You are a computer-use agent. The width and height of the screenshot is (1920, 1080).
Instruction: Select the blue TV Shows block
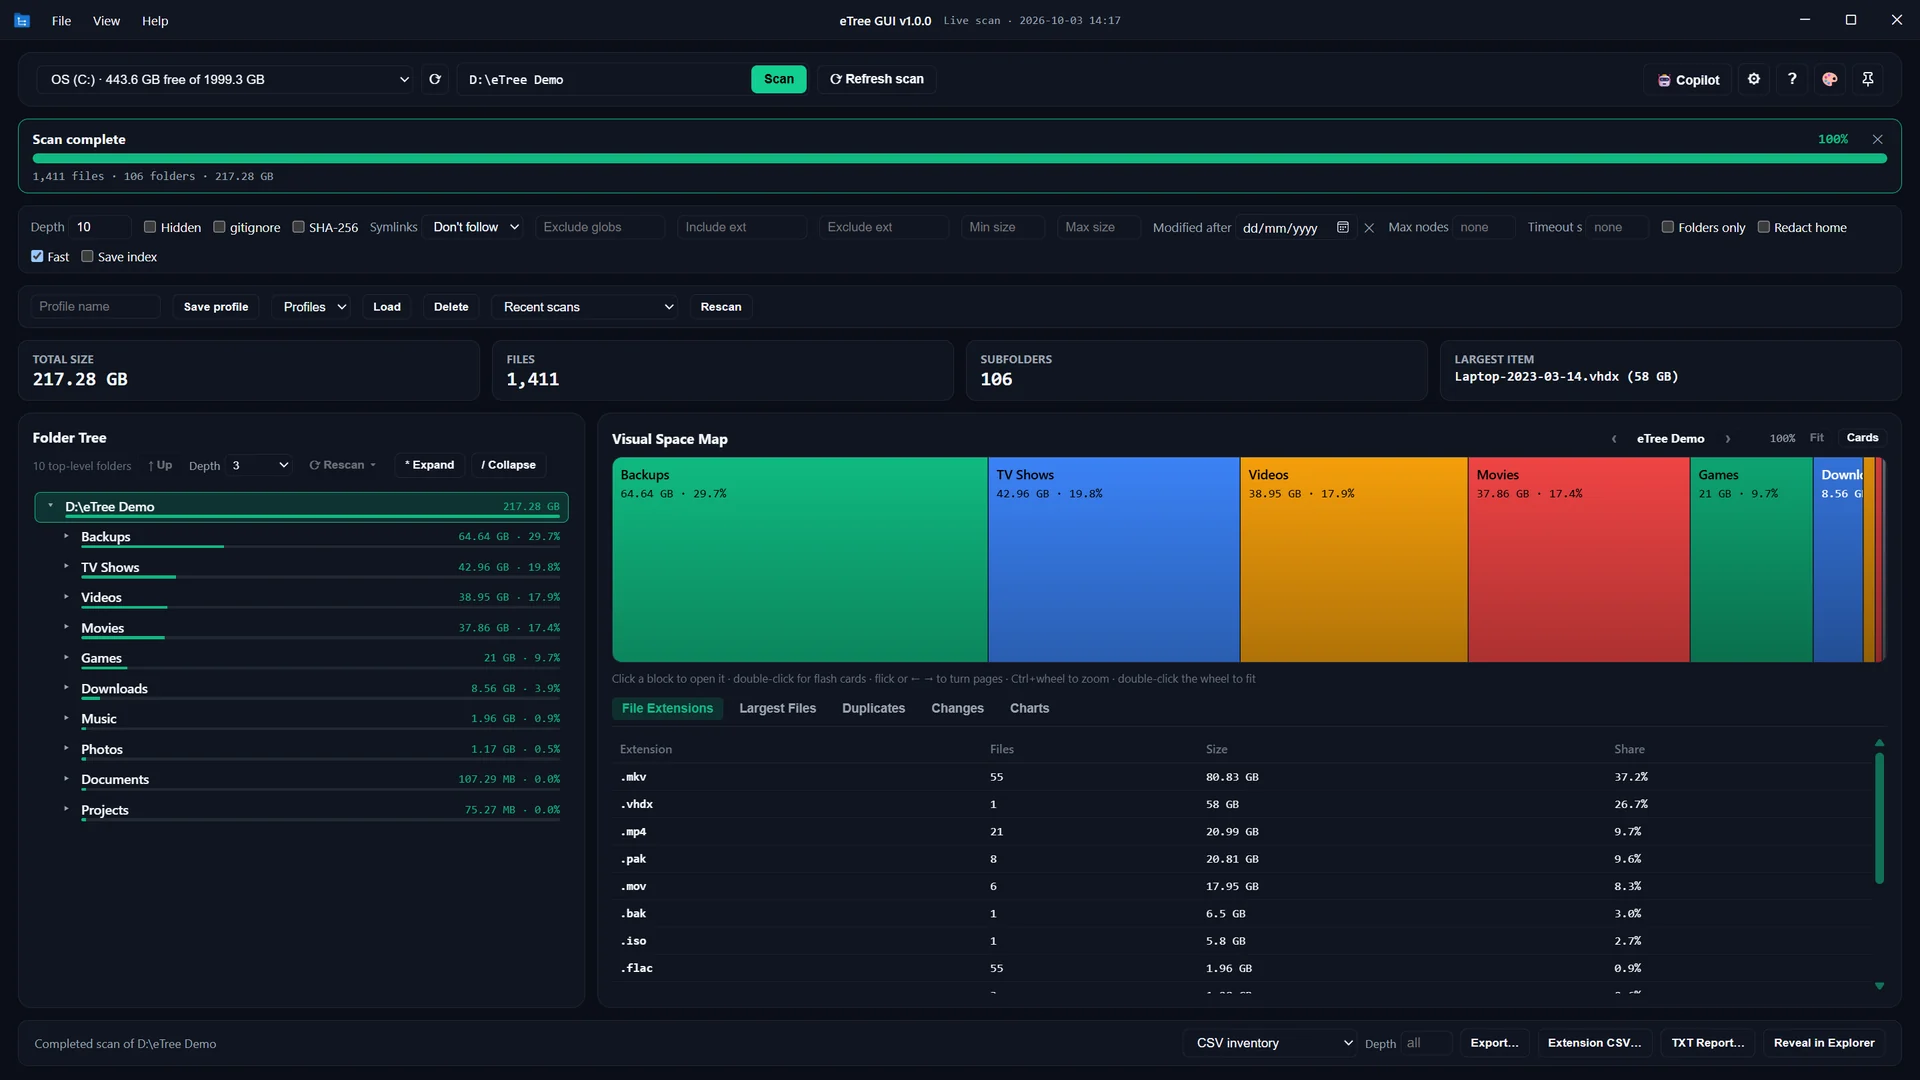coord(1113,560)
